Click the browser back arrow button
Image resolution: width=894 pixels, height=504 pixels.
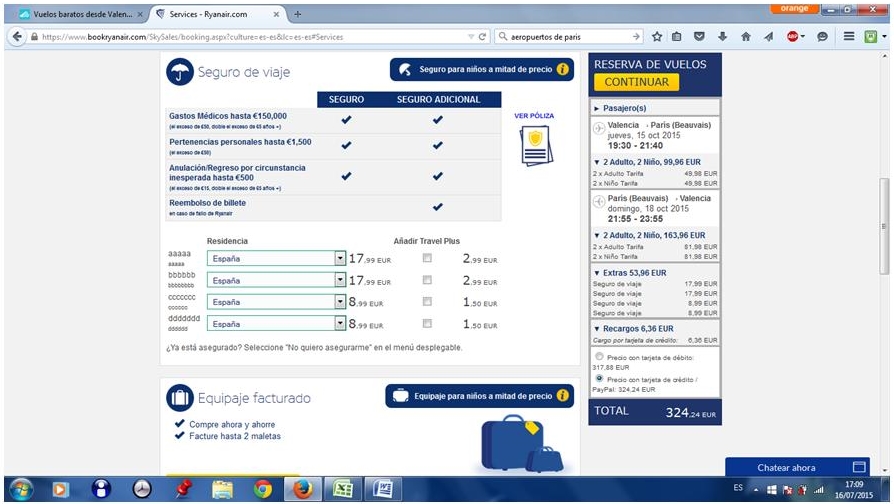click(18, 36)
